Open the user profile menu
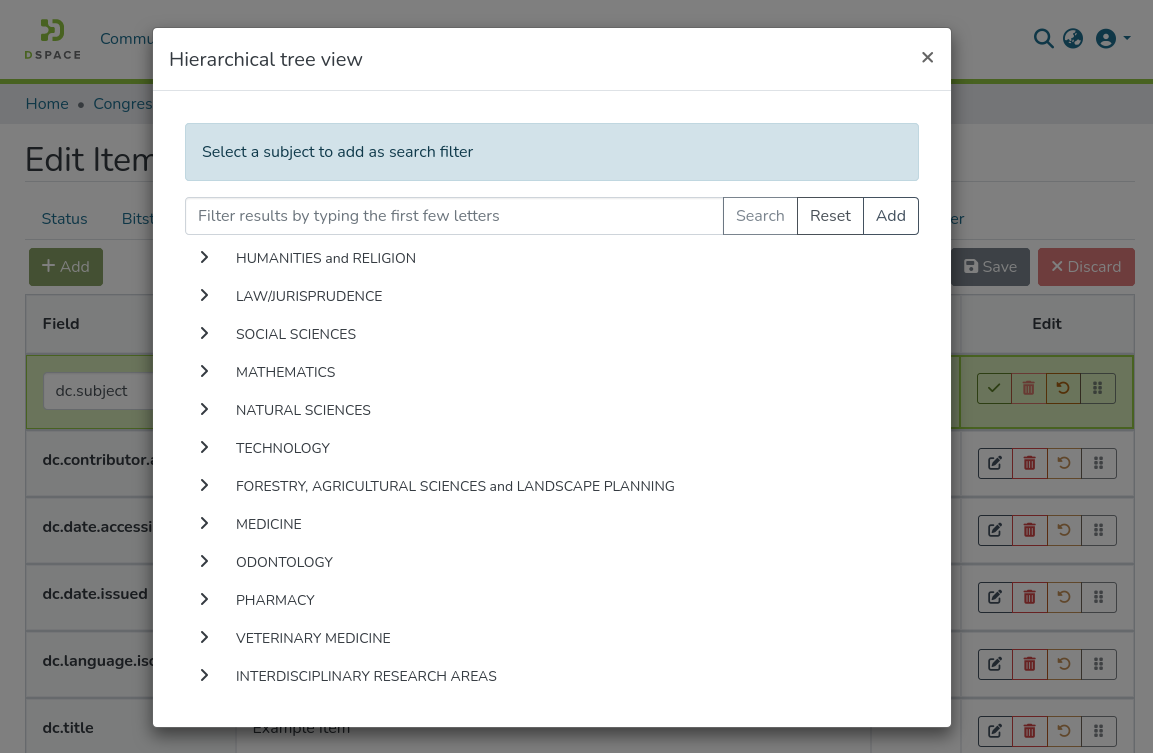1153x753 pixels. pos(1112,39)
